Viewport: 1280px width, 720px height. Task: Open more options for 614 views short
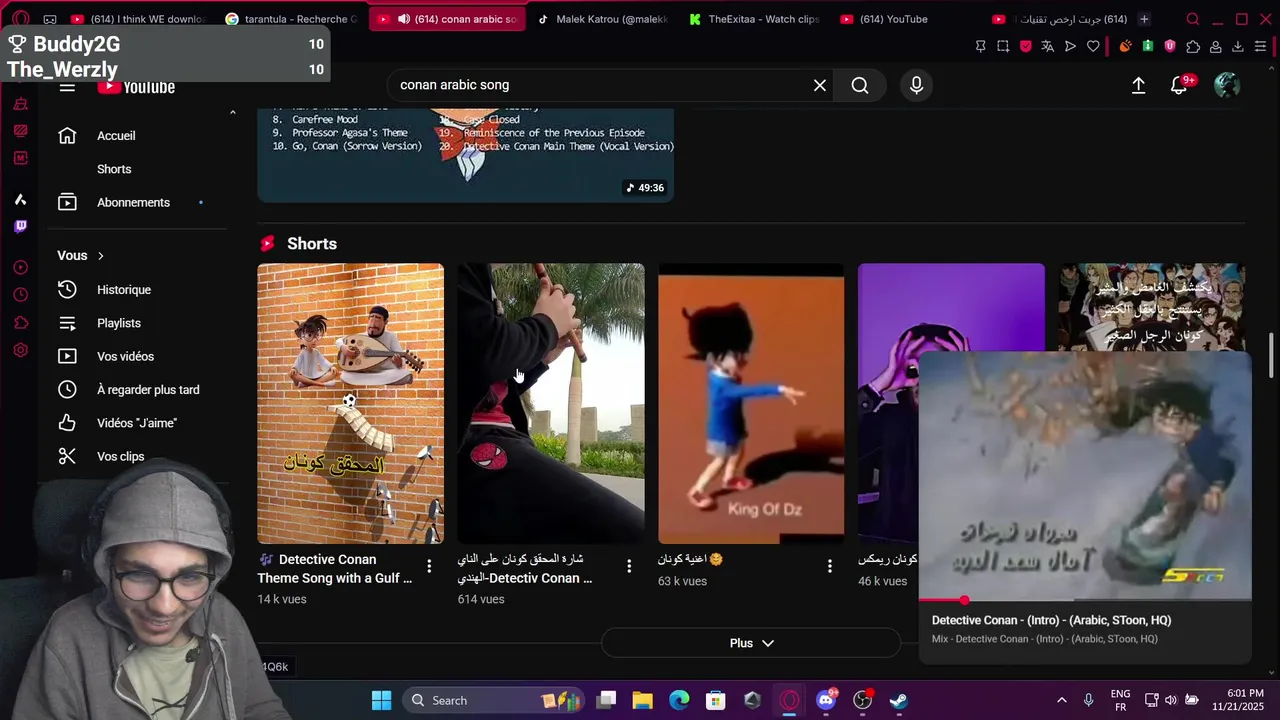click(x=629, y=566)
